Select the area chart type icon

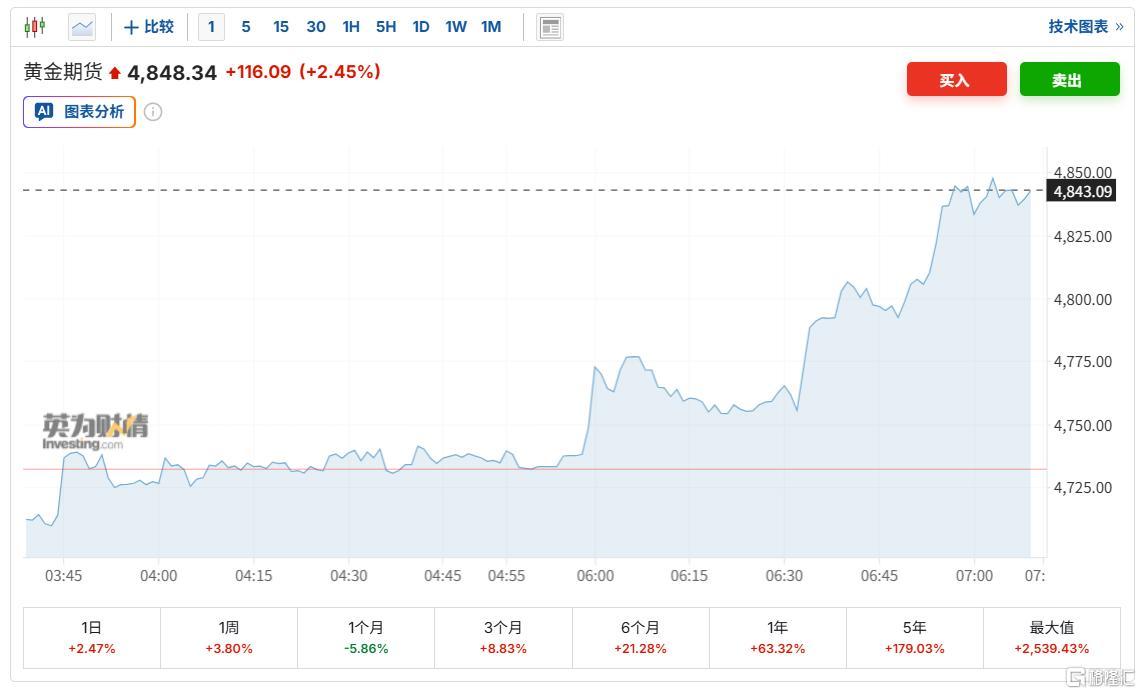[x=82, y=27]
